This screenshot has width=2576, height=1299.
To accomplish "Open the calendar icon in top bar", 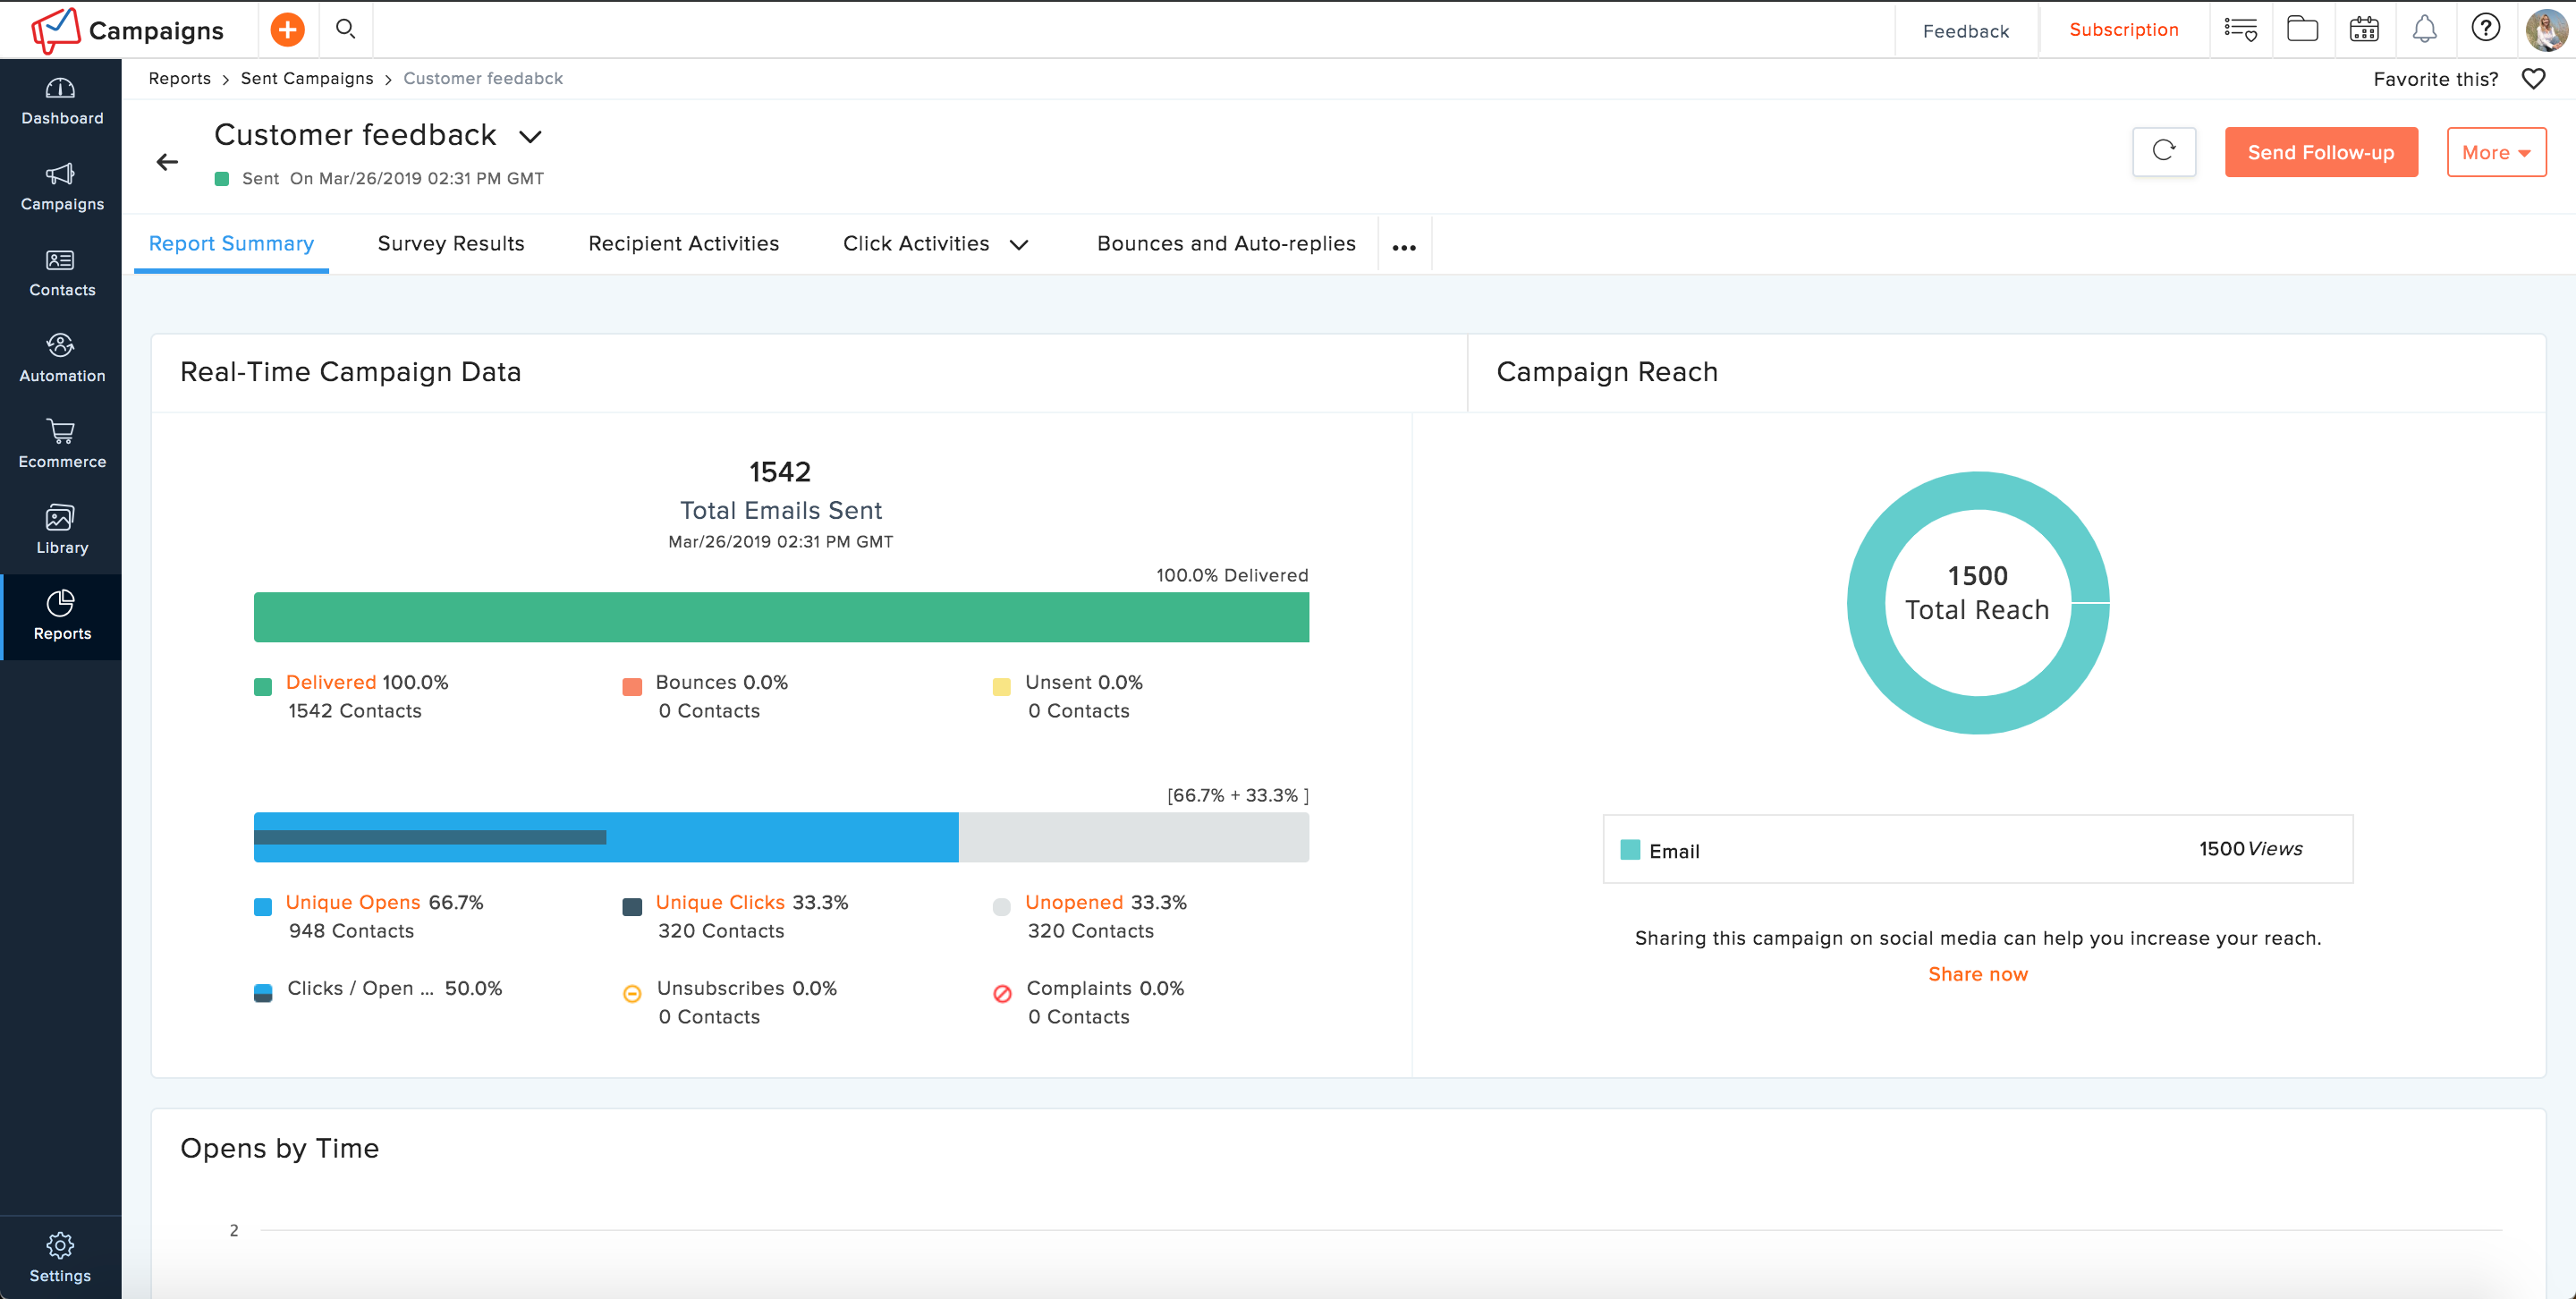I will point(2364,29).
